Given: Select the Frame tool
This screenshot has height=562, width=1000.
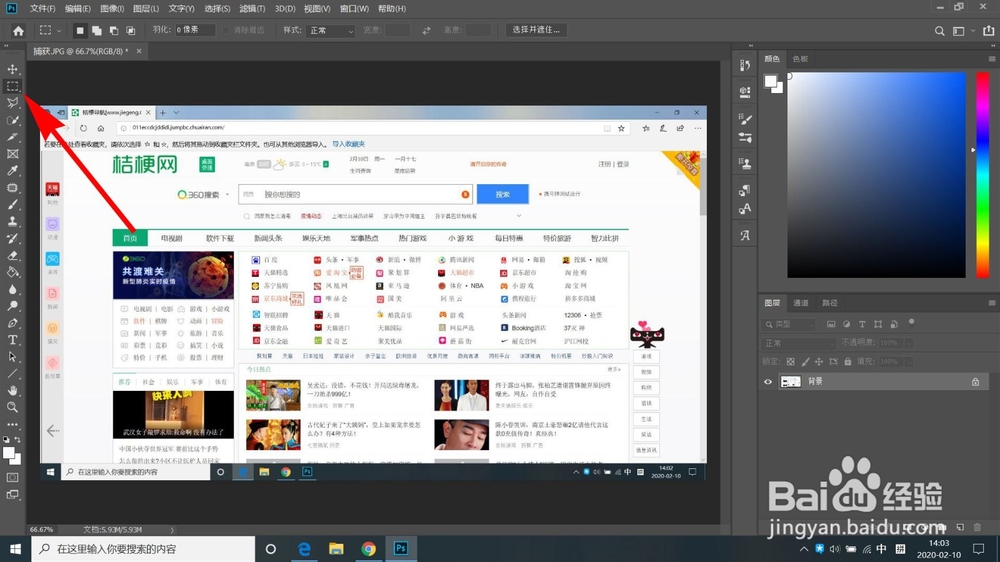Looking at the screenshot, I should click(12, 154).
